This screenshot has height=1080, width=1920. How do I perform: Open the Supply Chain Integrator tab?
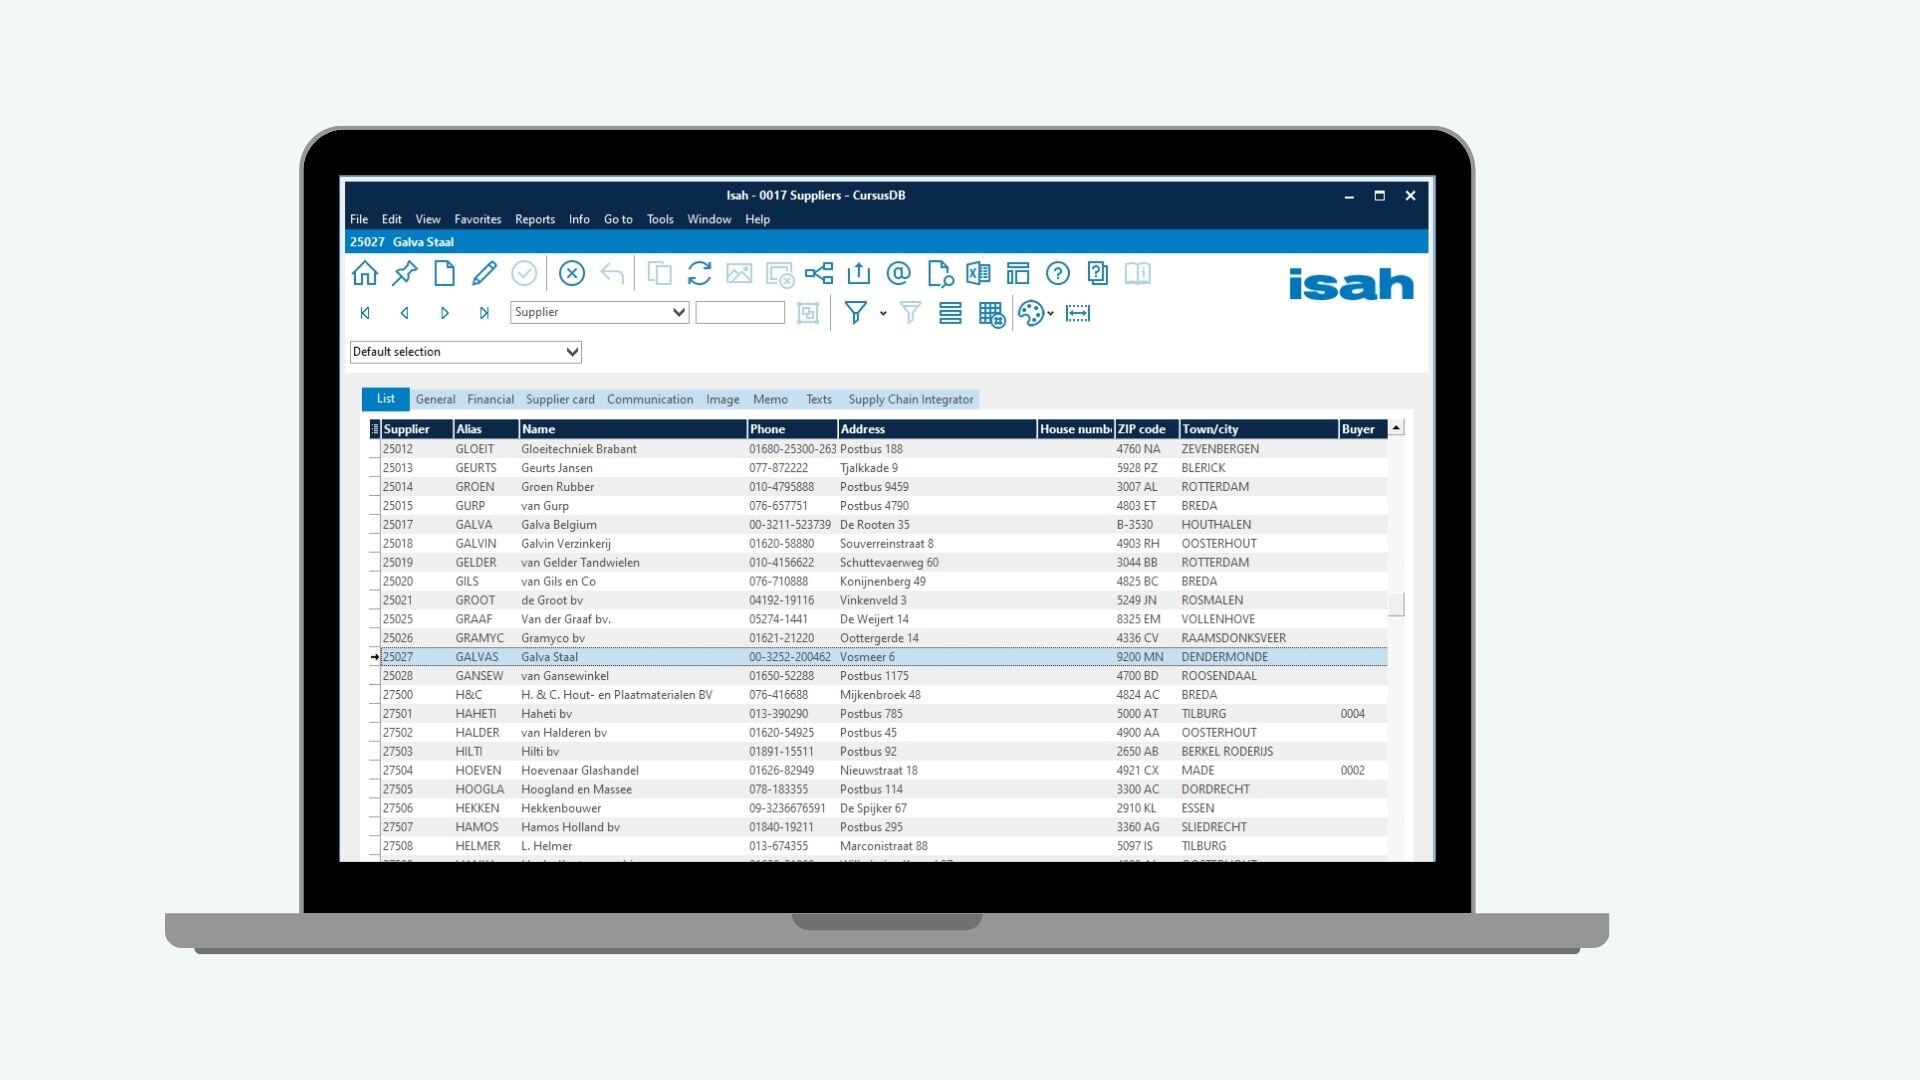[911, 399]
